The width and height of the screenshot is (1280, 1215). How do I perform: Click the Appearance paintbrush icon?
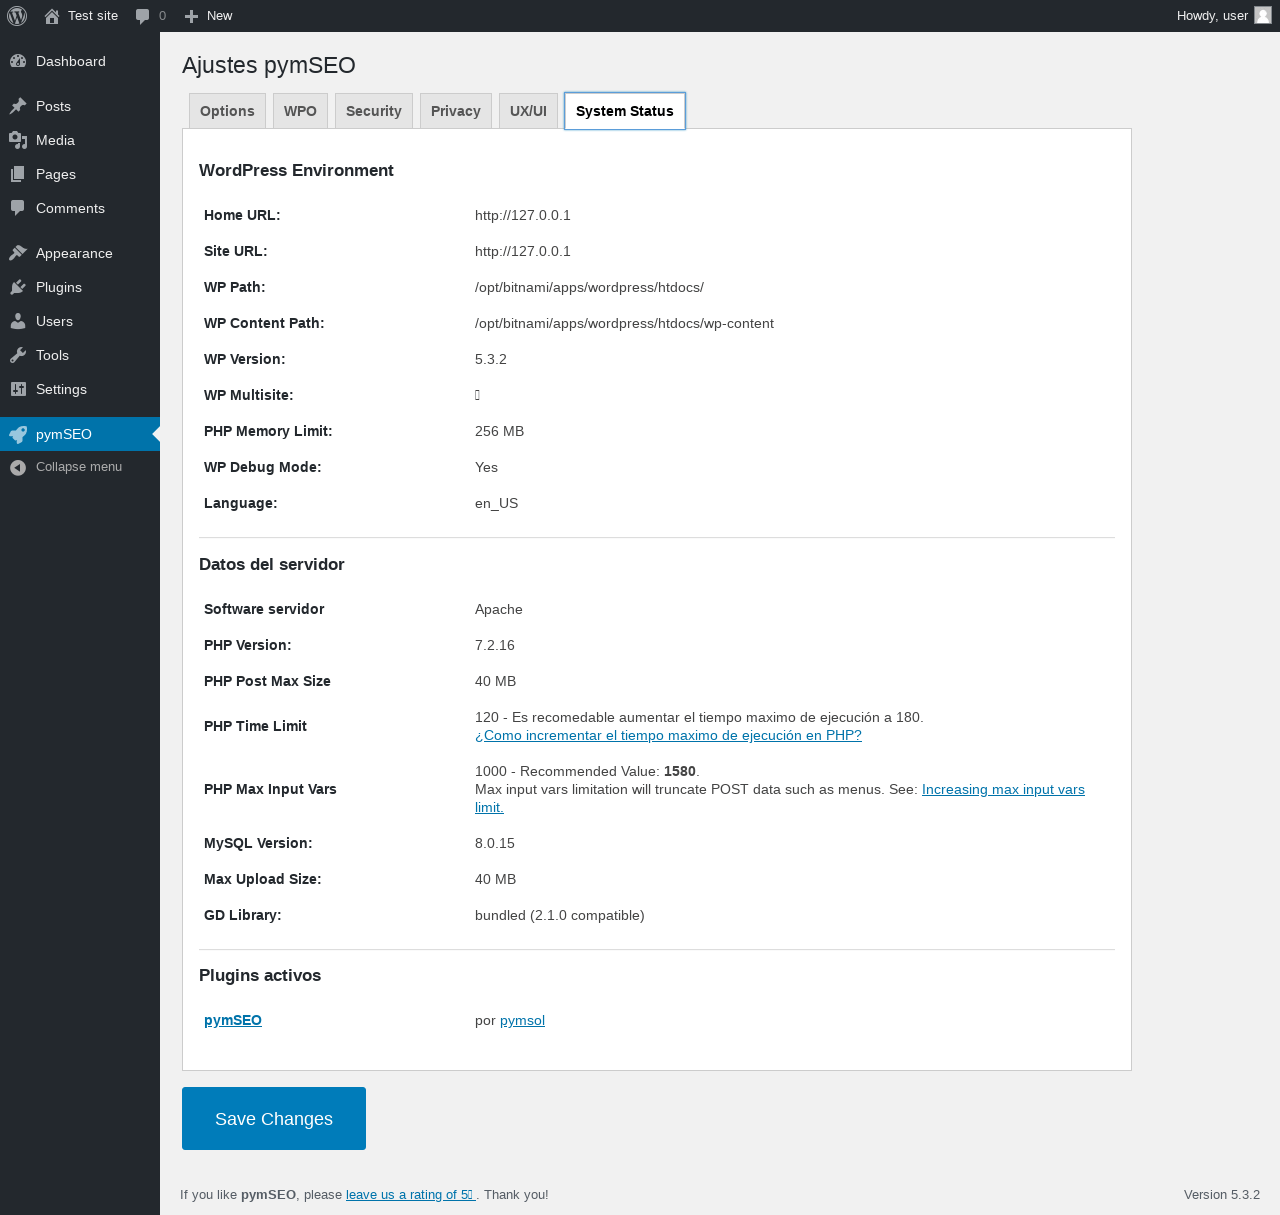pos(18,253)
